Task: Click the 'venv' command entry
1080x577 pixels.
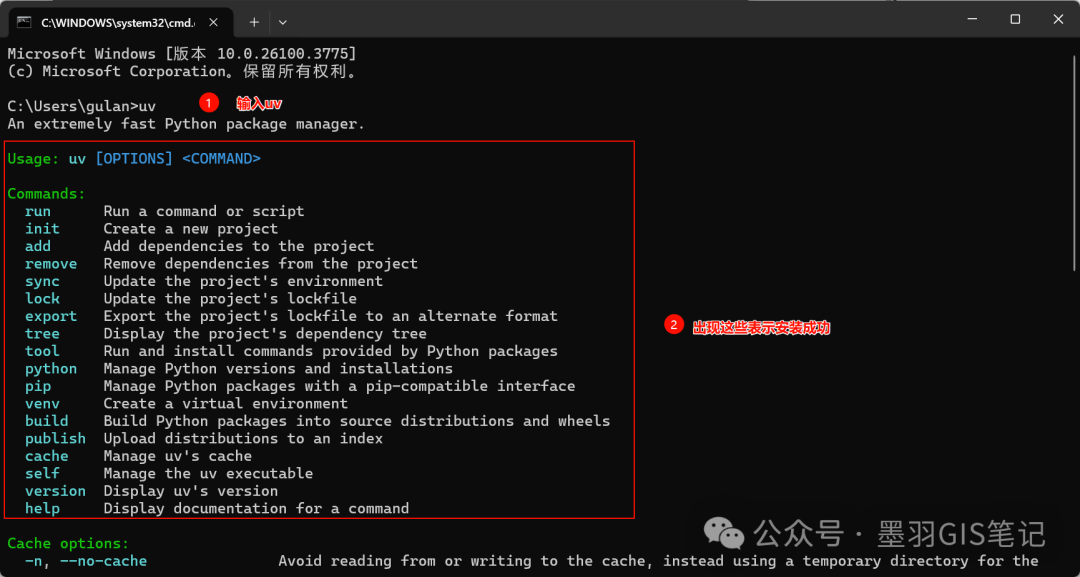Action: pos(42,404)
